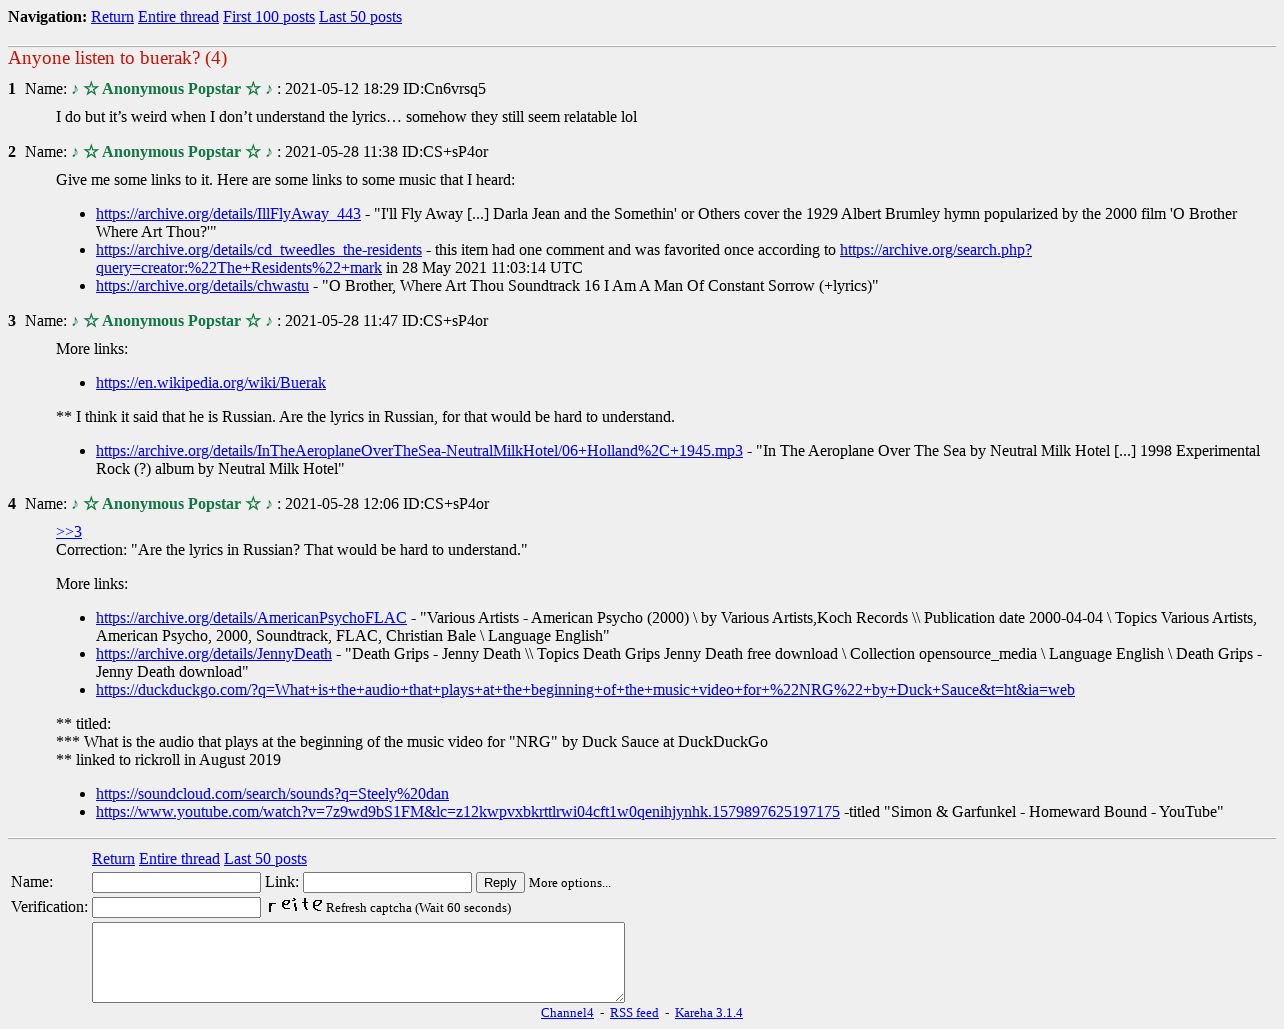Image resolution: width=1284 pixels, height=1029 pixels.
Task: Open the JennyDeath archive link
Action: (214, 654)
